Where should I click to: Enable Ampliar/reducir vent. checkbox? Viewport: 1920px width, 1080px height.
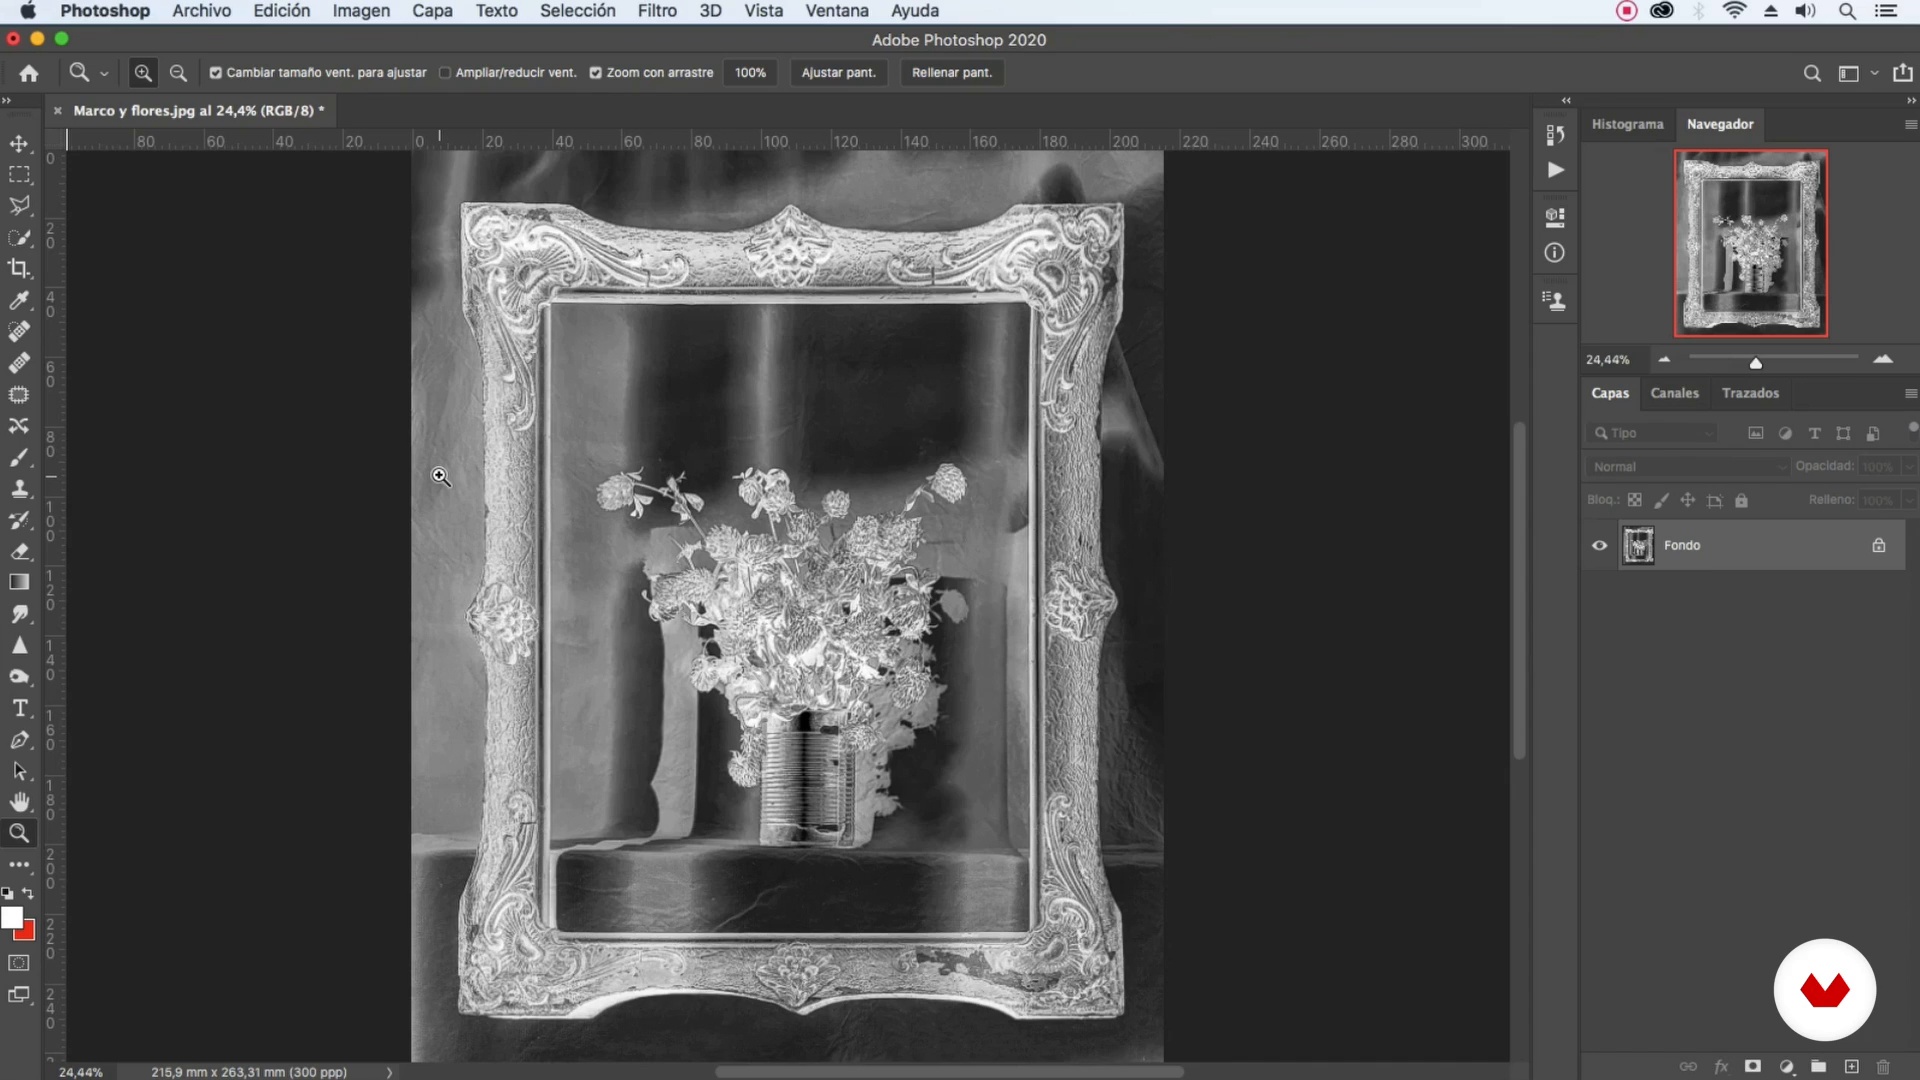click(x=445, y=73)
